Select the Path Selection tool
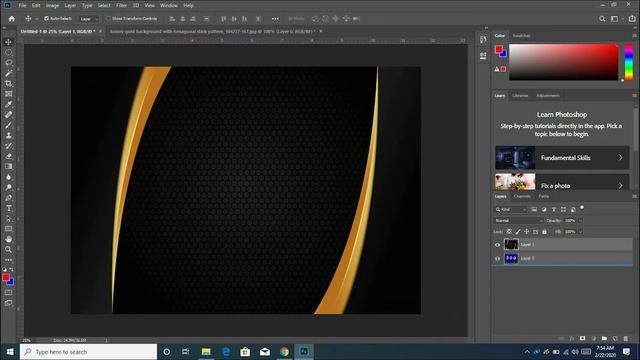 [9, 218]
